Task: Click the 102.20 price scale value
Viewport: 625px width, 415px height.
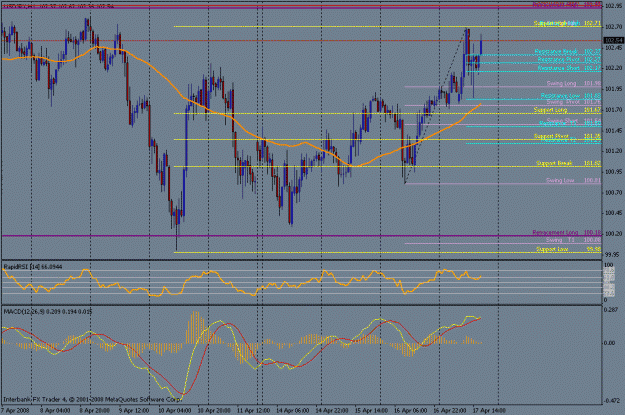Action: [614, 68]
